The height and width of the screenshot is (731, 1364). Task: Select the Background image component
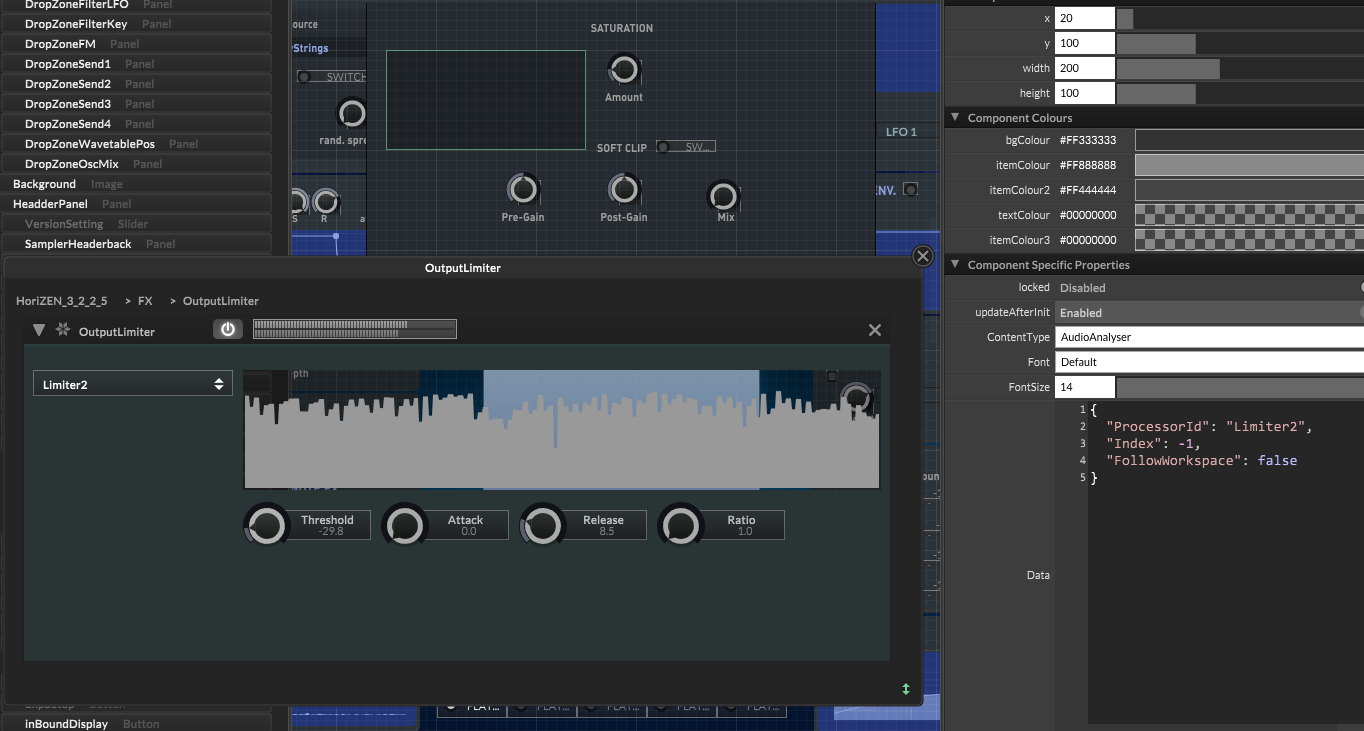click(136, 184)
